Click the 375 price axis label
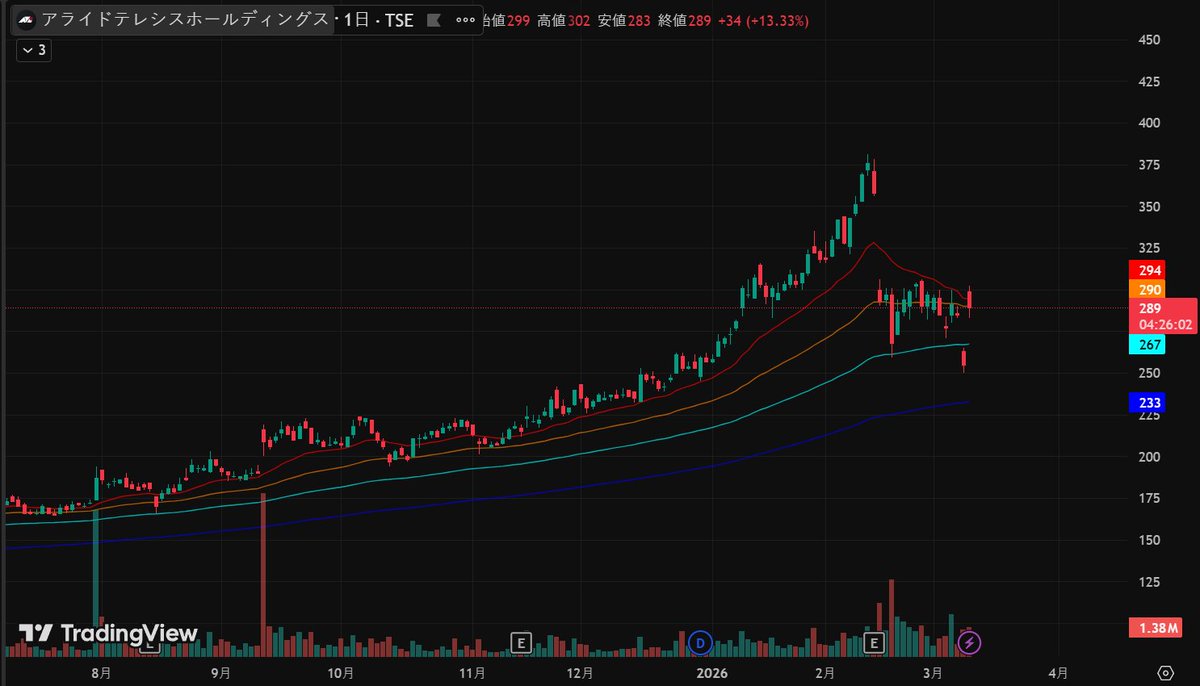1200x686 pixels. [1149, 165]
